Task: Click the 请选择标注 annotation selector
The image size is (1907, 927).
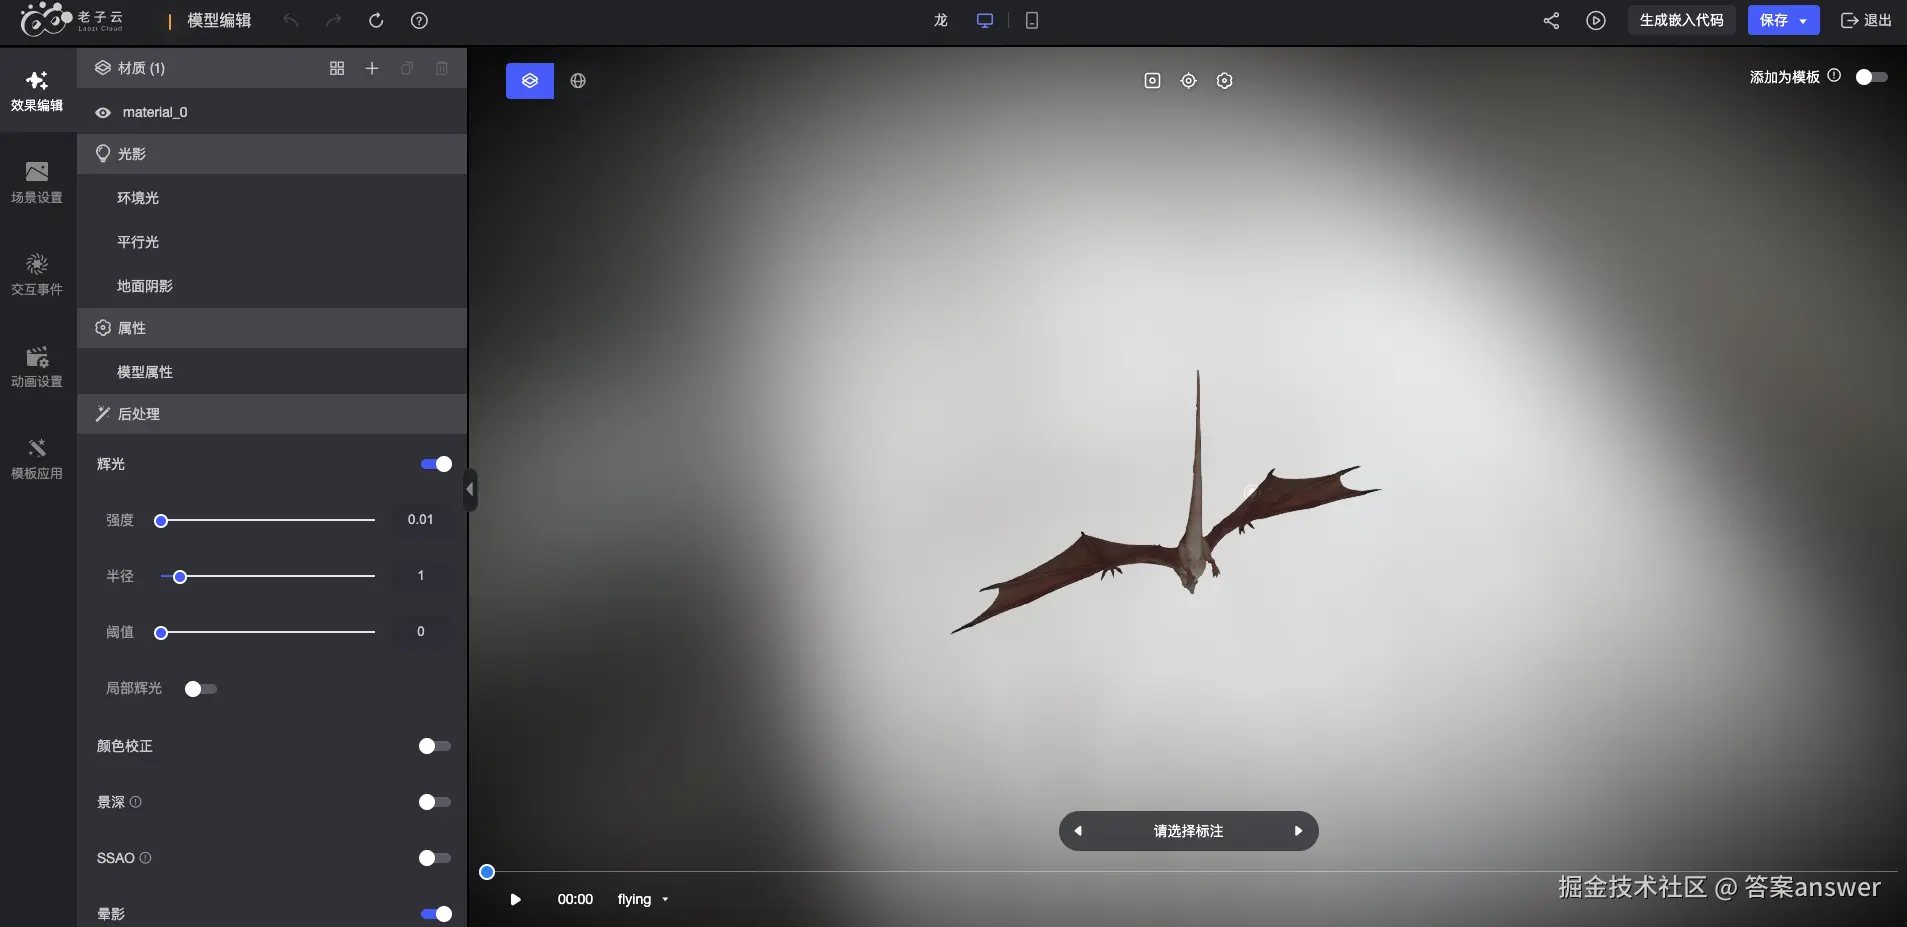Action: 1188,831
